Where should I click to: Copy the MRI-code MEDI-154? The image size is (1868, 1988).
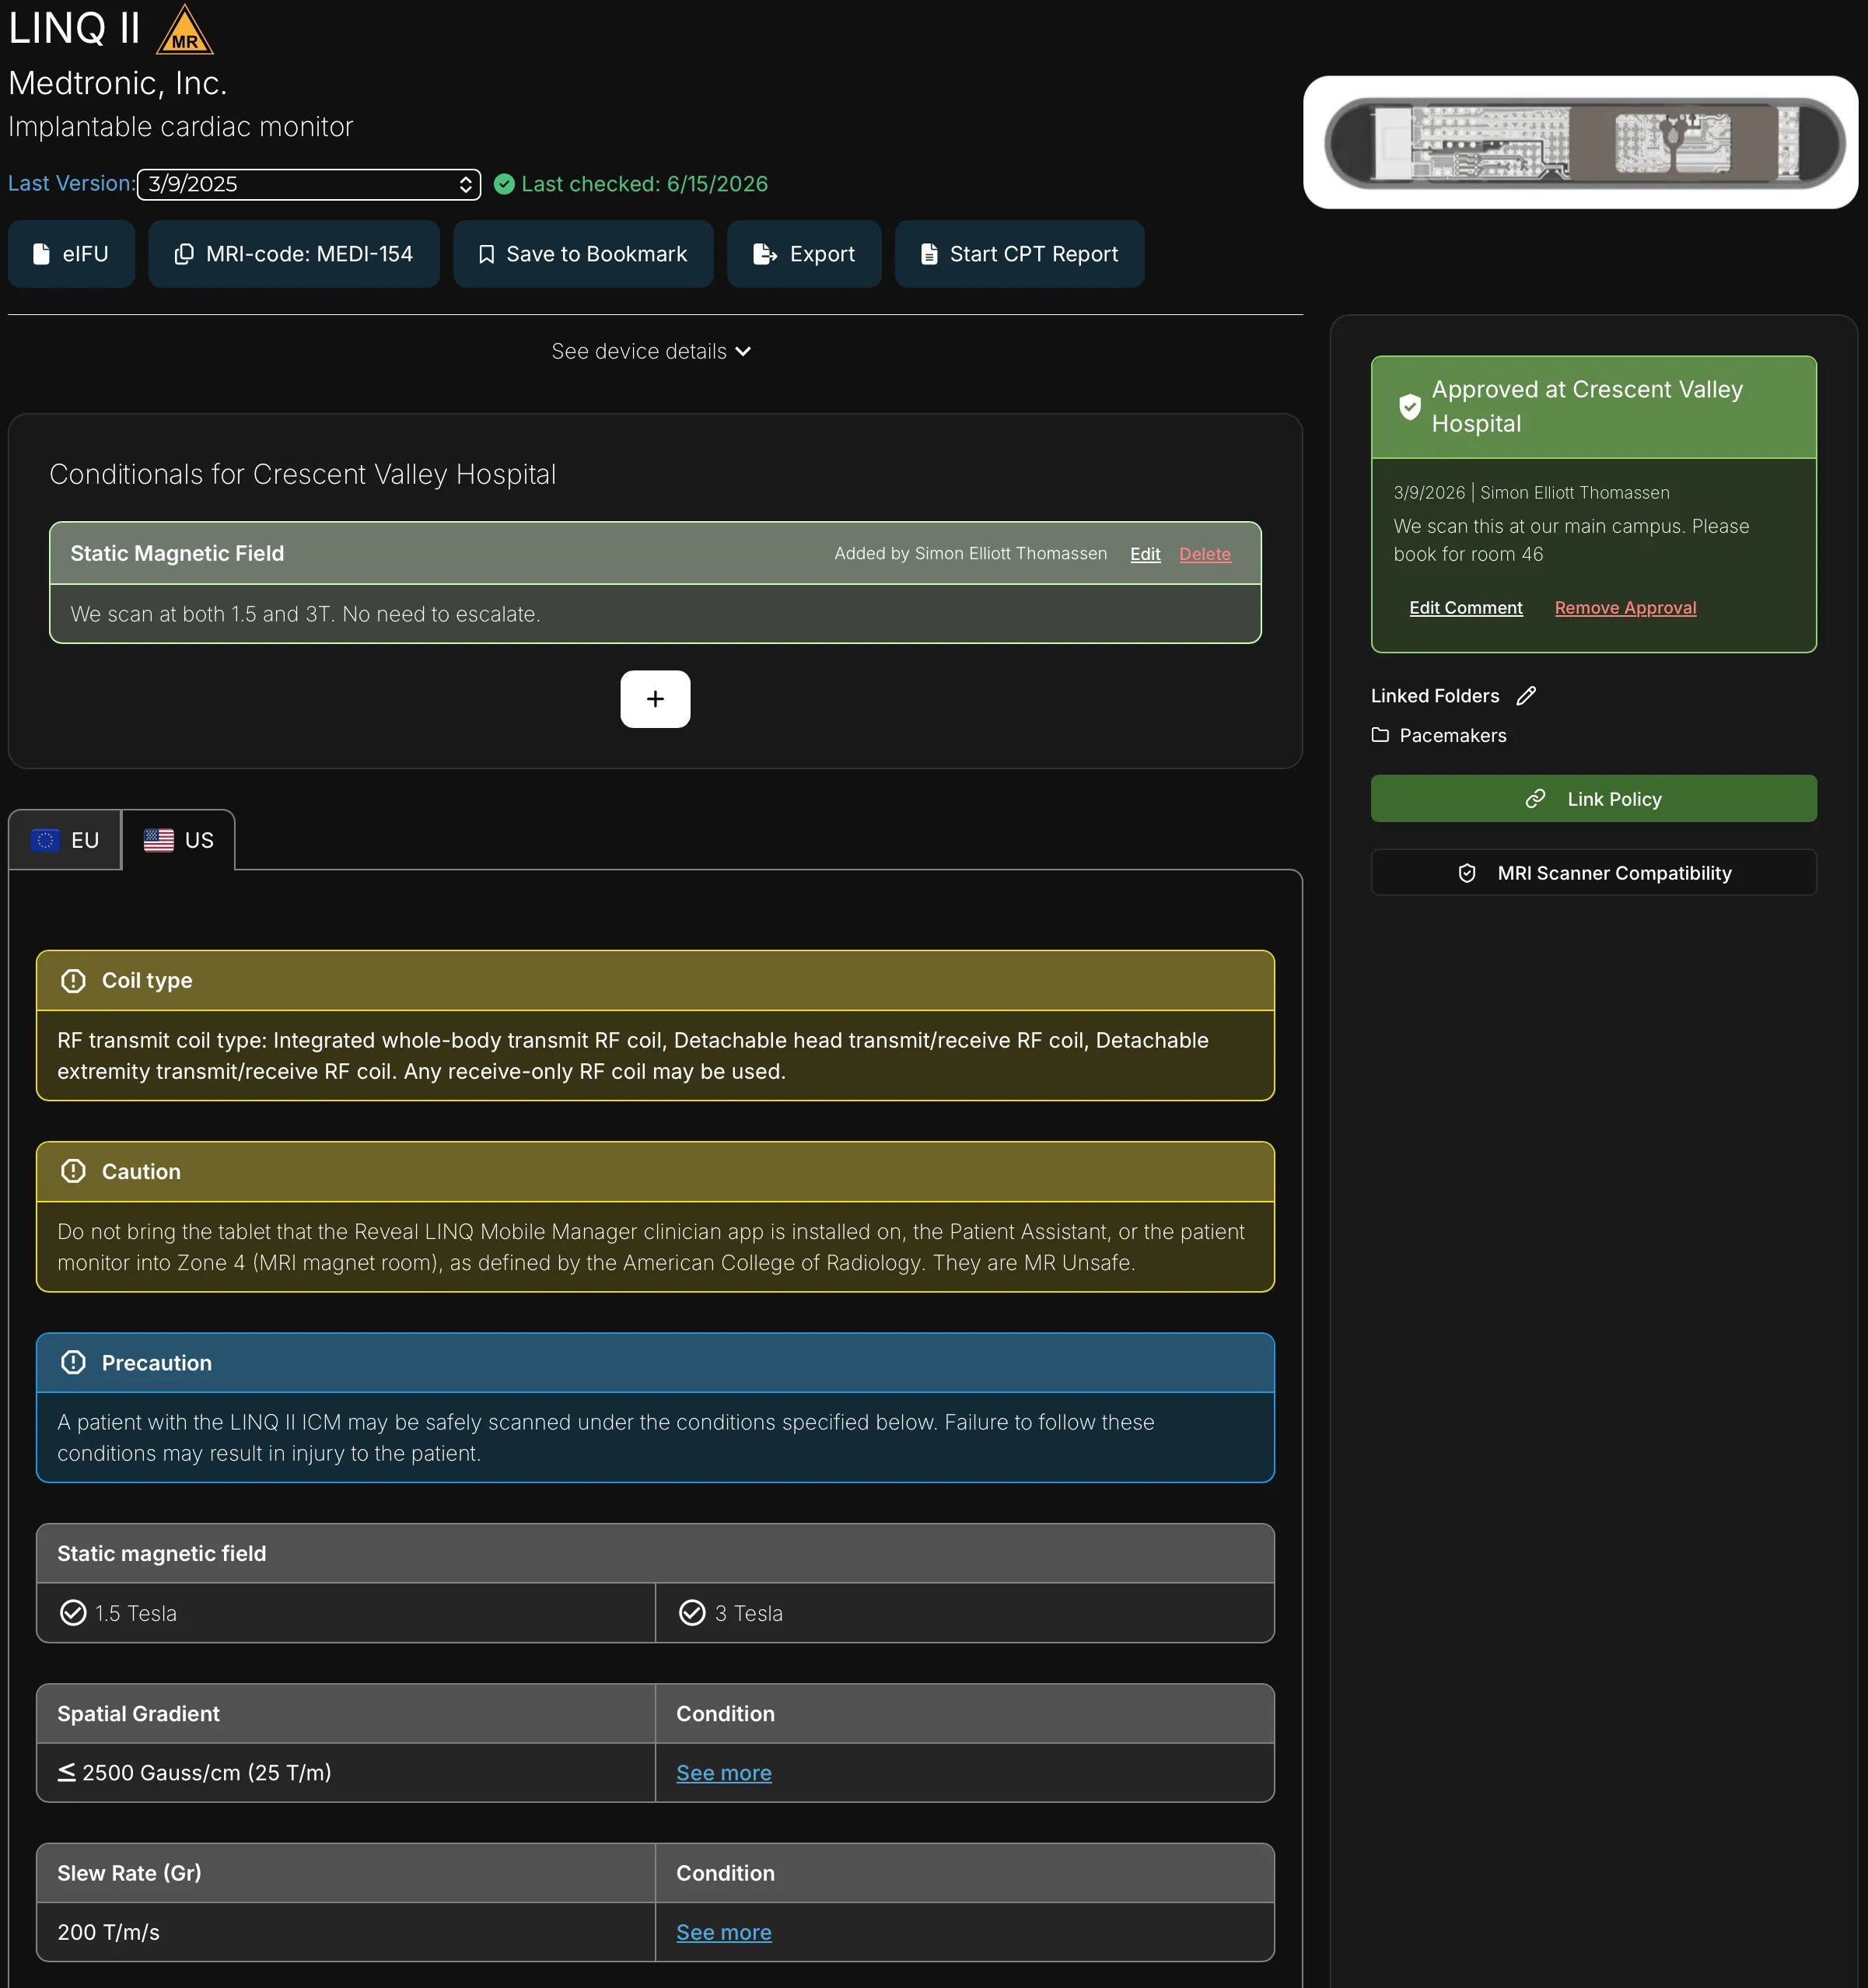(294, 254)
